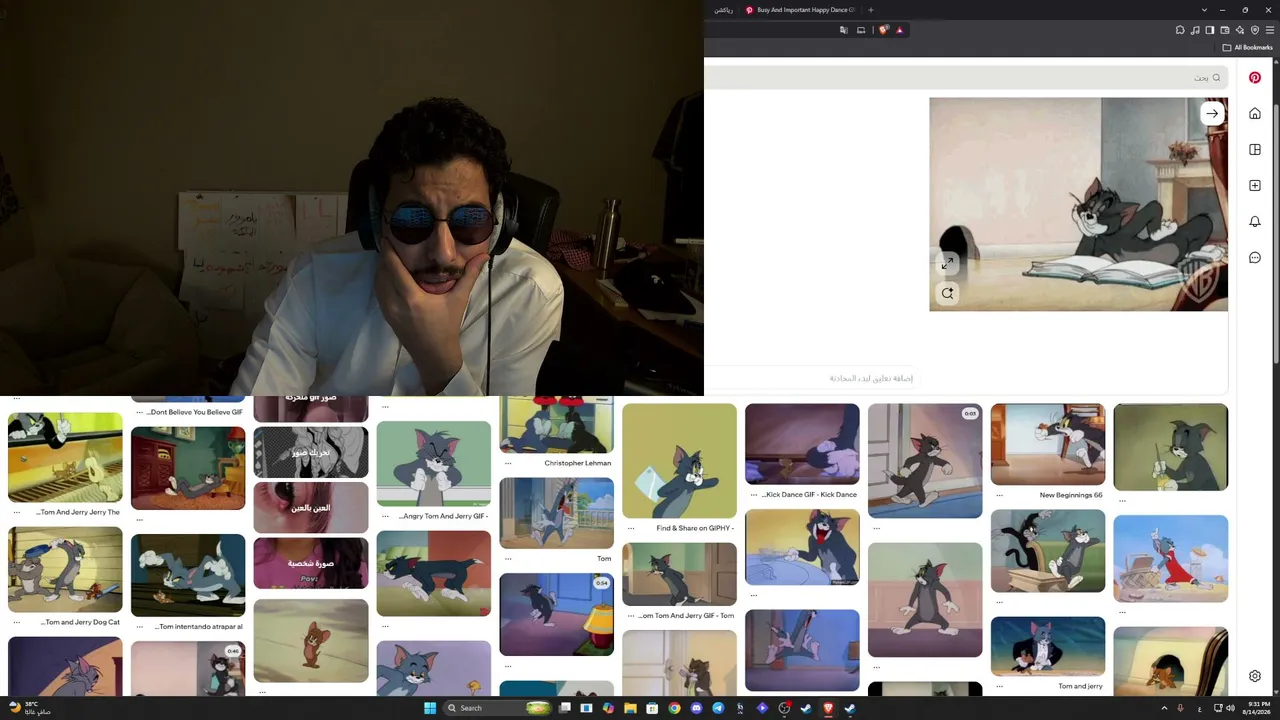The height and width of the screenshot is (720, 1280).
Task: Click the Brave Rewards triangle icon
Action: tap(900, 30)
